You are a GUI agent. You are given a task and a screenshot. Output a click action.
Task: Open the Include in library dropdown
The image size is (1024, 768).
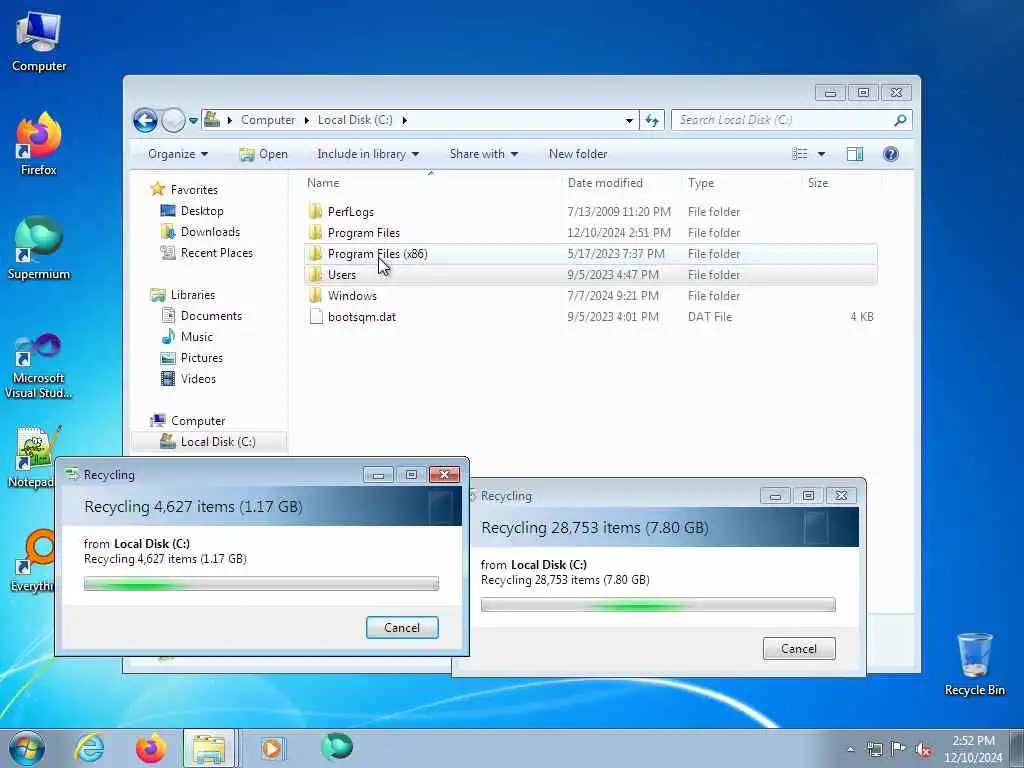click(368, 154)
